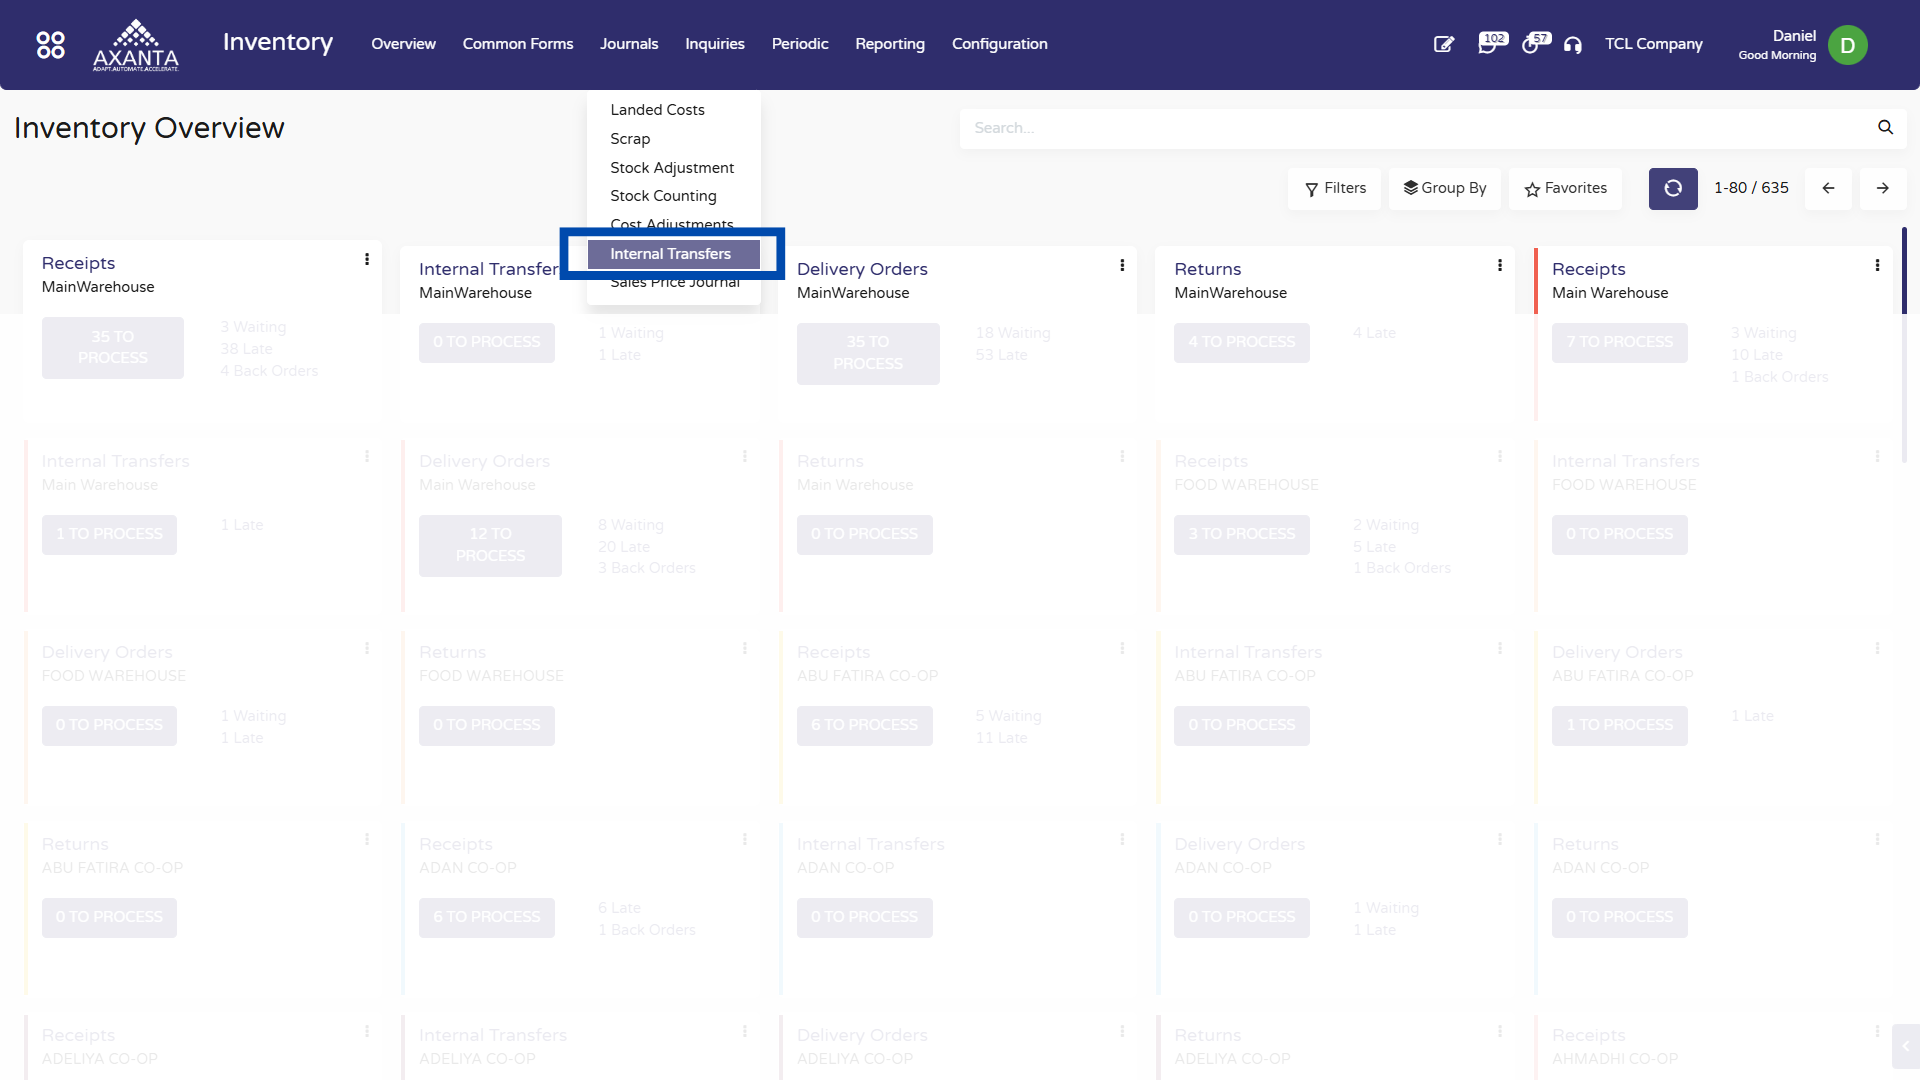
Task: Expand the Group By dropdown
Action: pos(1444,188)
